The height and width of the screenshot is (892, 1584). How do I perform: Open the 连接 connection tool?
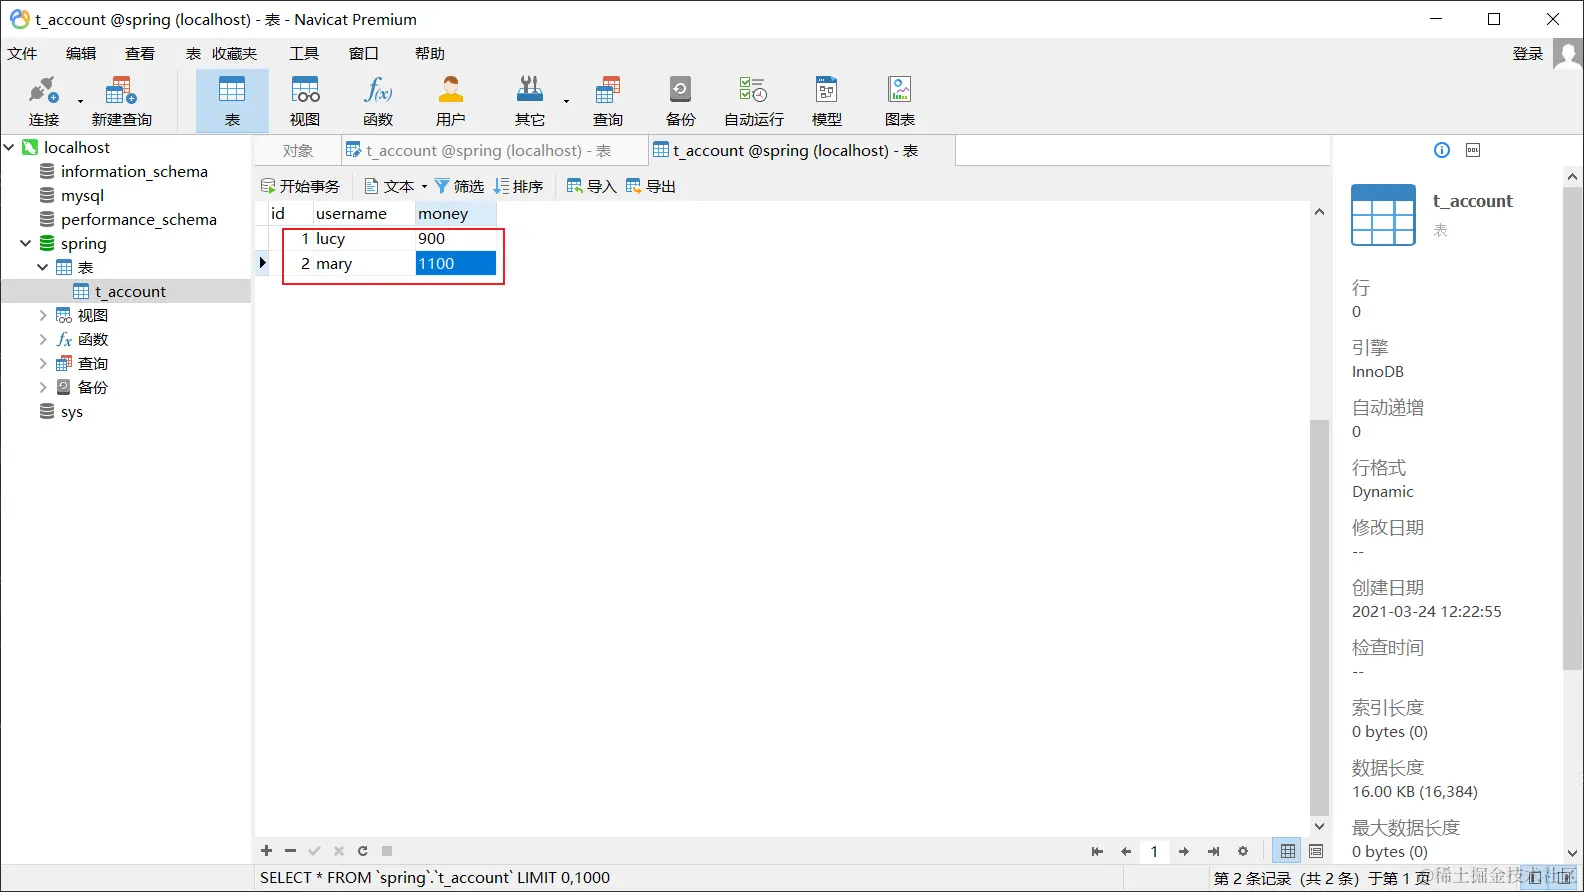pyautogui.click(x=43, y=101)
